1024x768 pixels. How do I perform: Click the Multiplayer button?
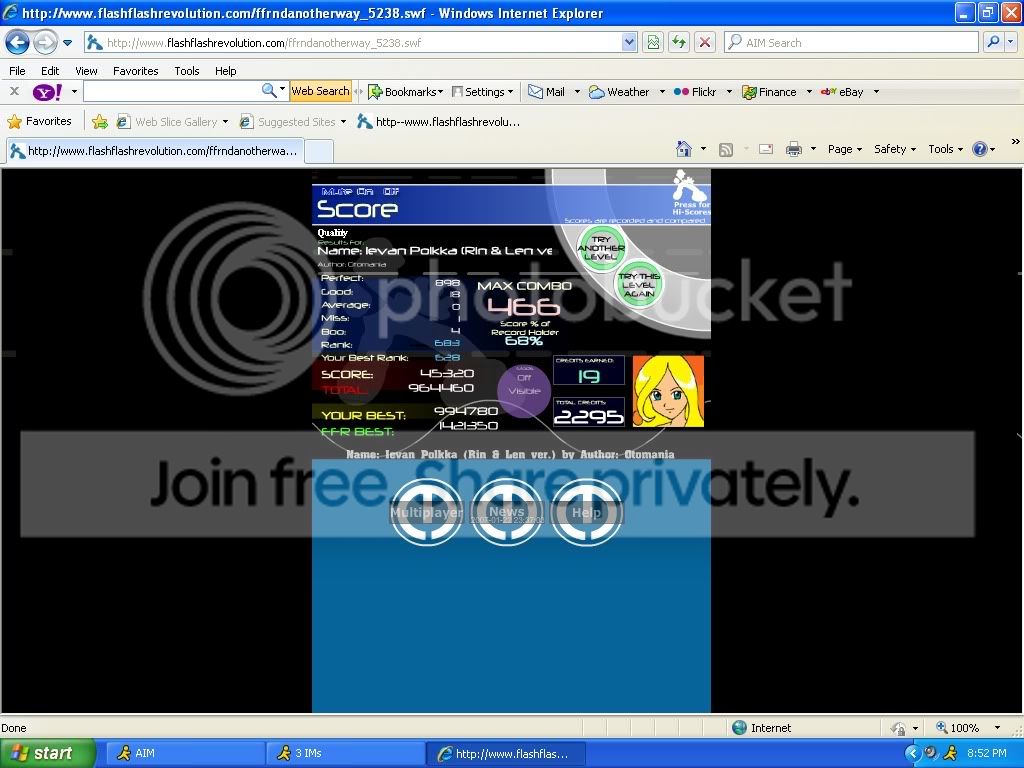[427, 512]
